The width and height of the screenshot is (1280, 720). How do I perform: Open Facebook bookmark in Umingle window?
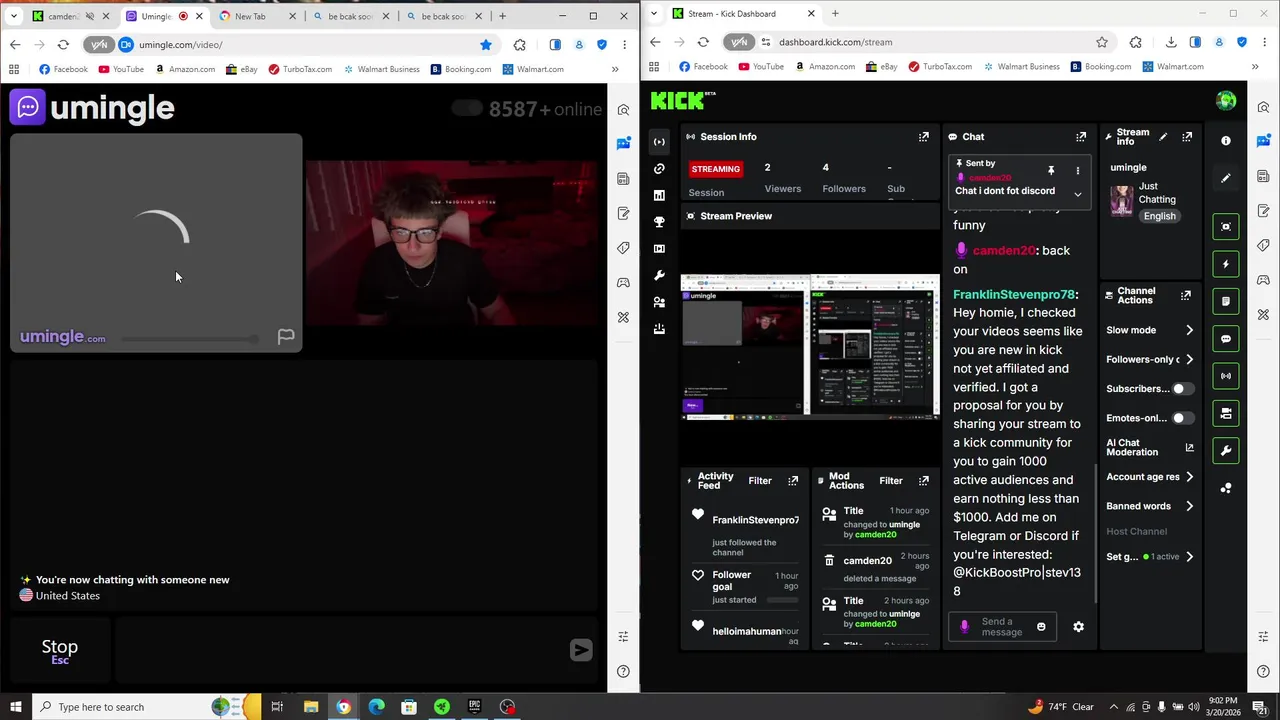[x=63, y=69]
